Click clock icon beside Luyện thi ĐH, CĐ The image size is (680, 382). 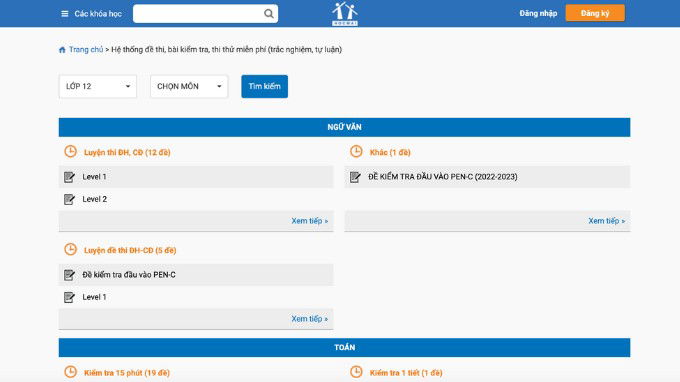[70, 151]
